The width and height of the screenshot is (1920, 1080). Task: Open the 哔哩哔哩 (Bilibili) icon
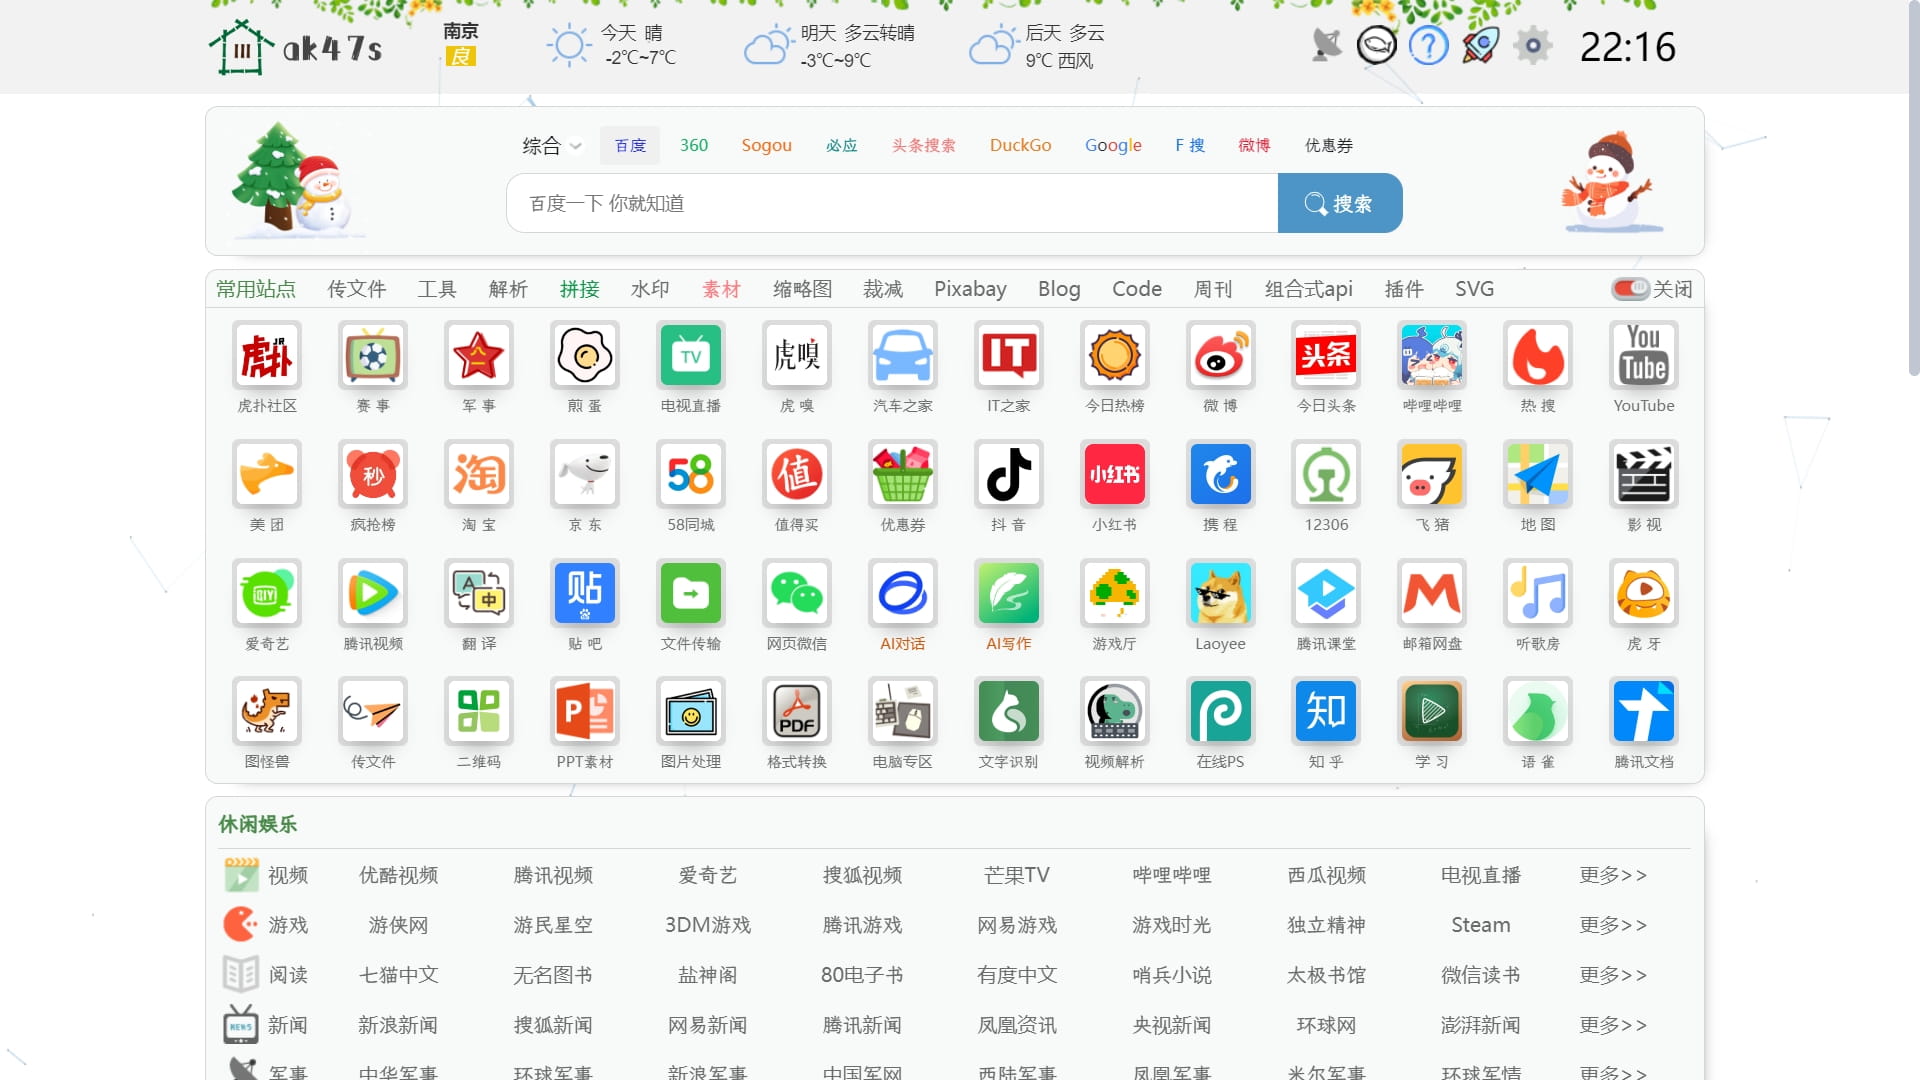tap(1432, 356)
